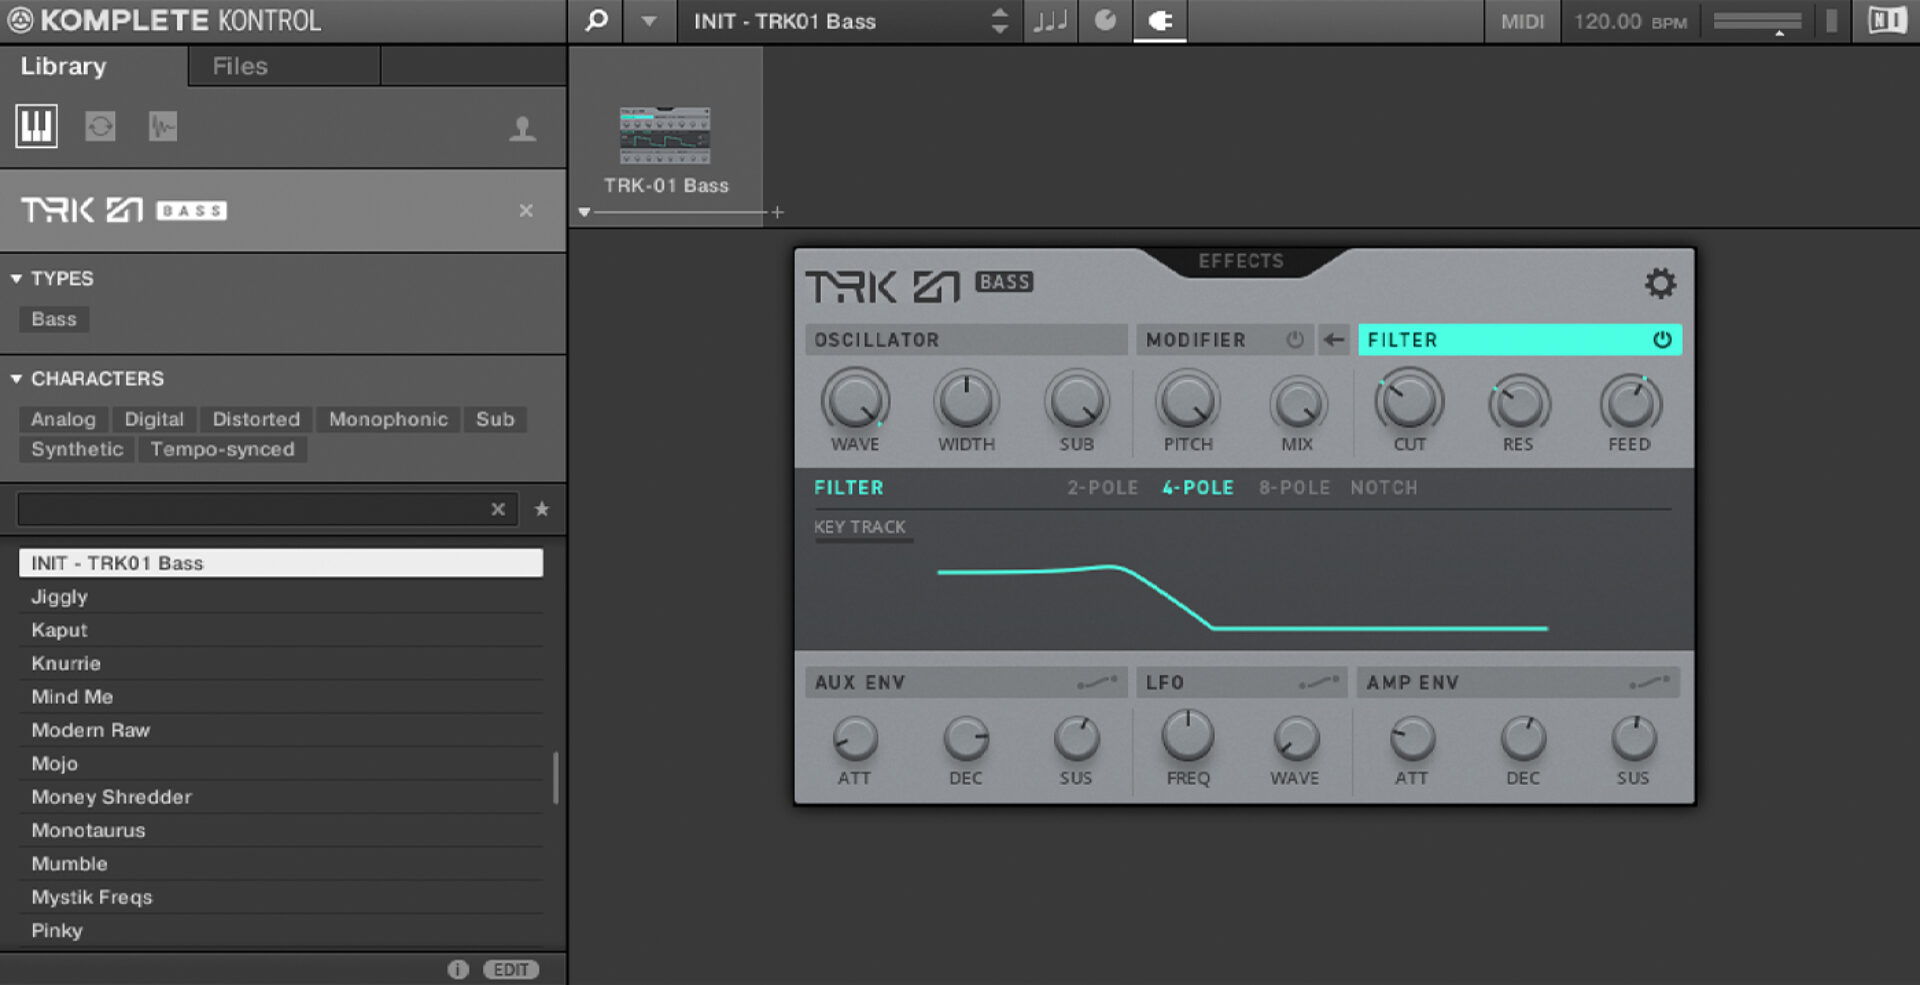Toggle the FILTER section power button
The width and height of the screenshot is (1920, 985).
point(1661,339)
